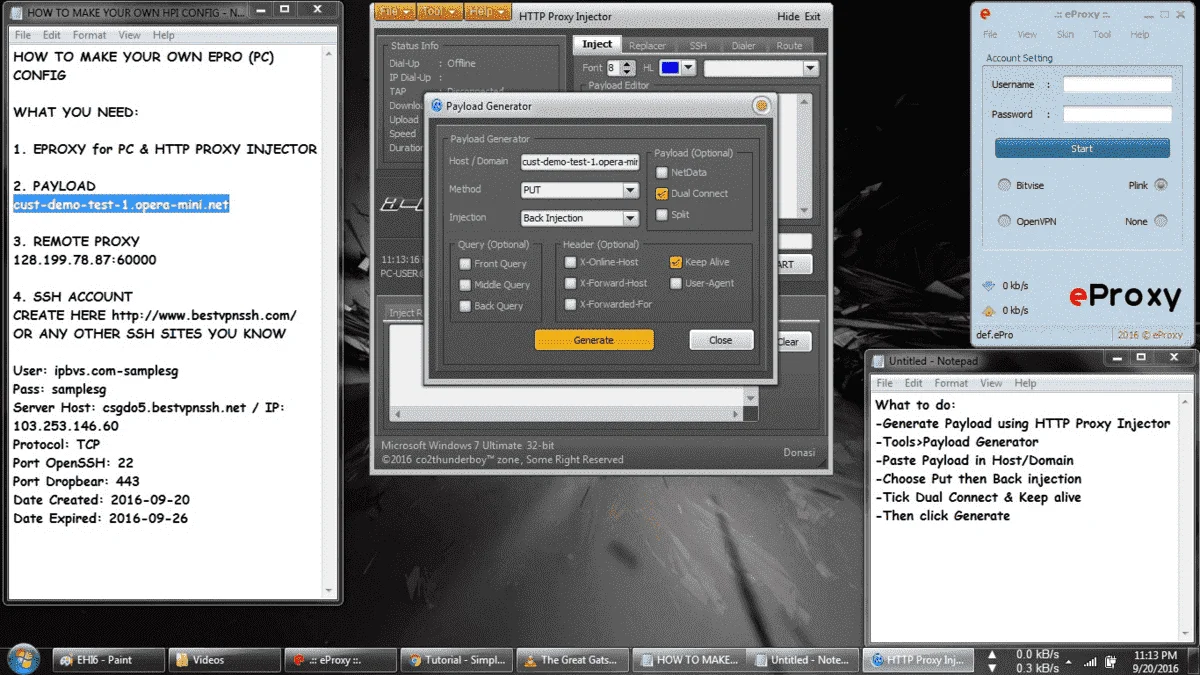The image size is (1200, 675).
Task: Tick the X-Online-Host header checkbox
Action: pos(571,262)
